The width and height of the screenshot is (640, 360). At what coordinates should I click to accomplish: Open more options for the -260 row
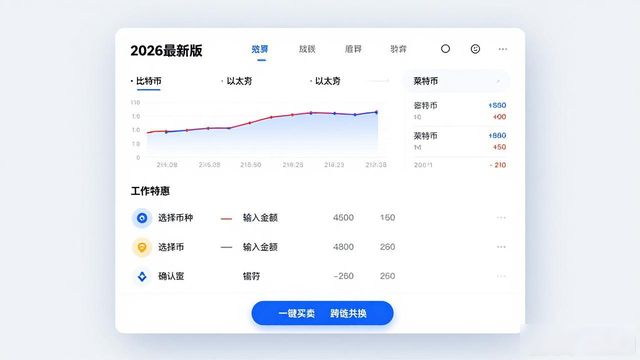[501, 276]
